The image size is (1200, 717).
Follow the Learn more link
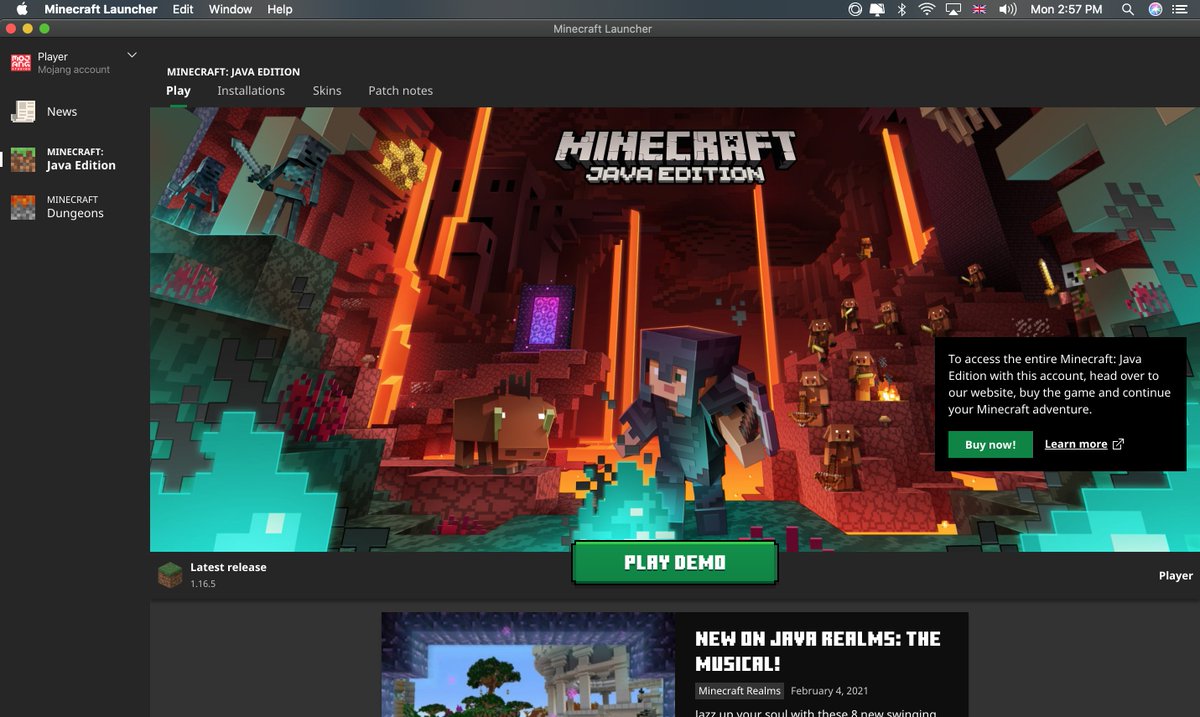click(x=1076, y=444)
